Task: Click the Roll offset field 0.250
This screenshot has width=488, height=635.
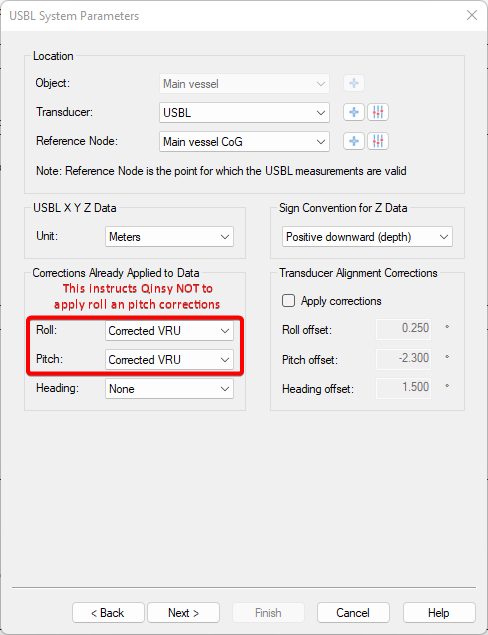Action: click(403, 329)
